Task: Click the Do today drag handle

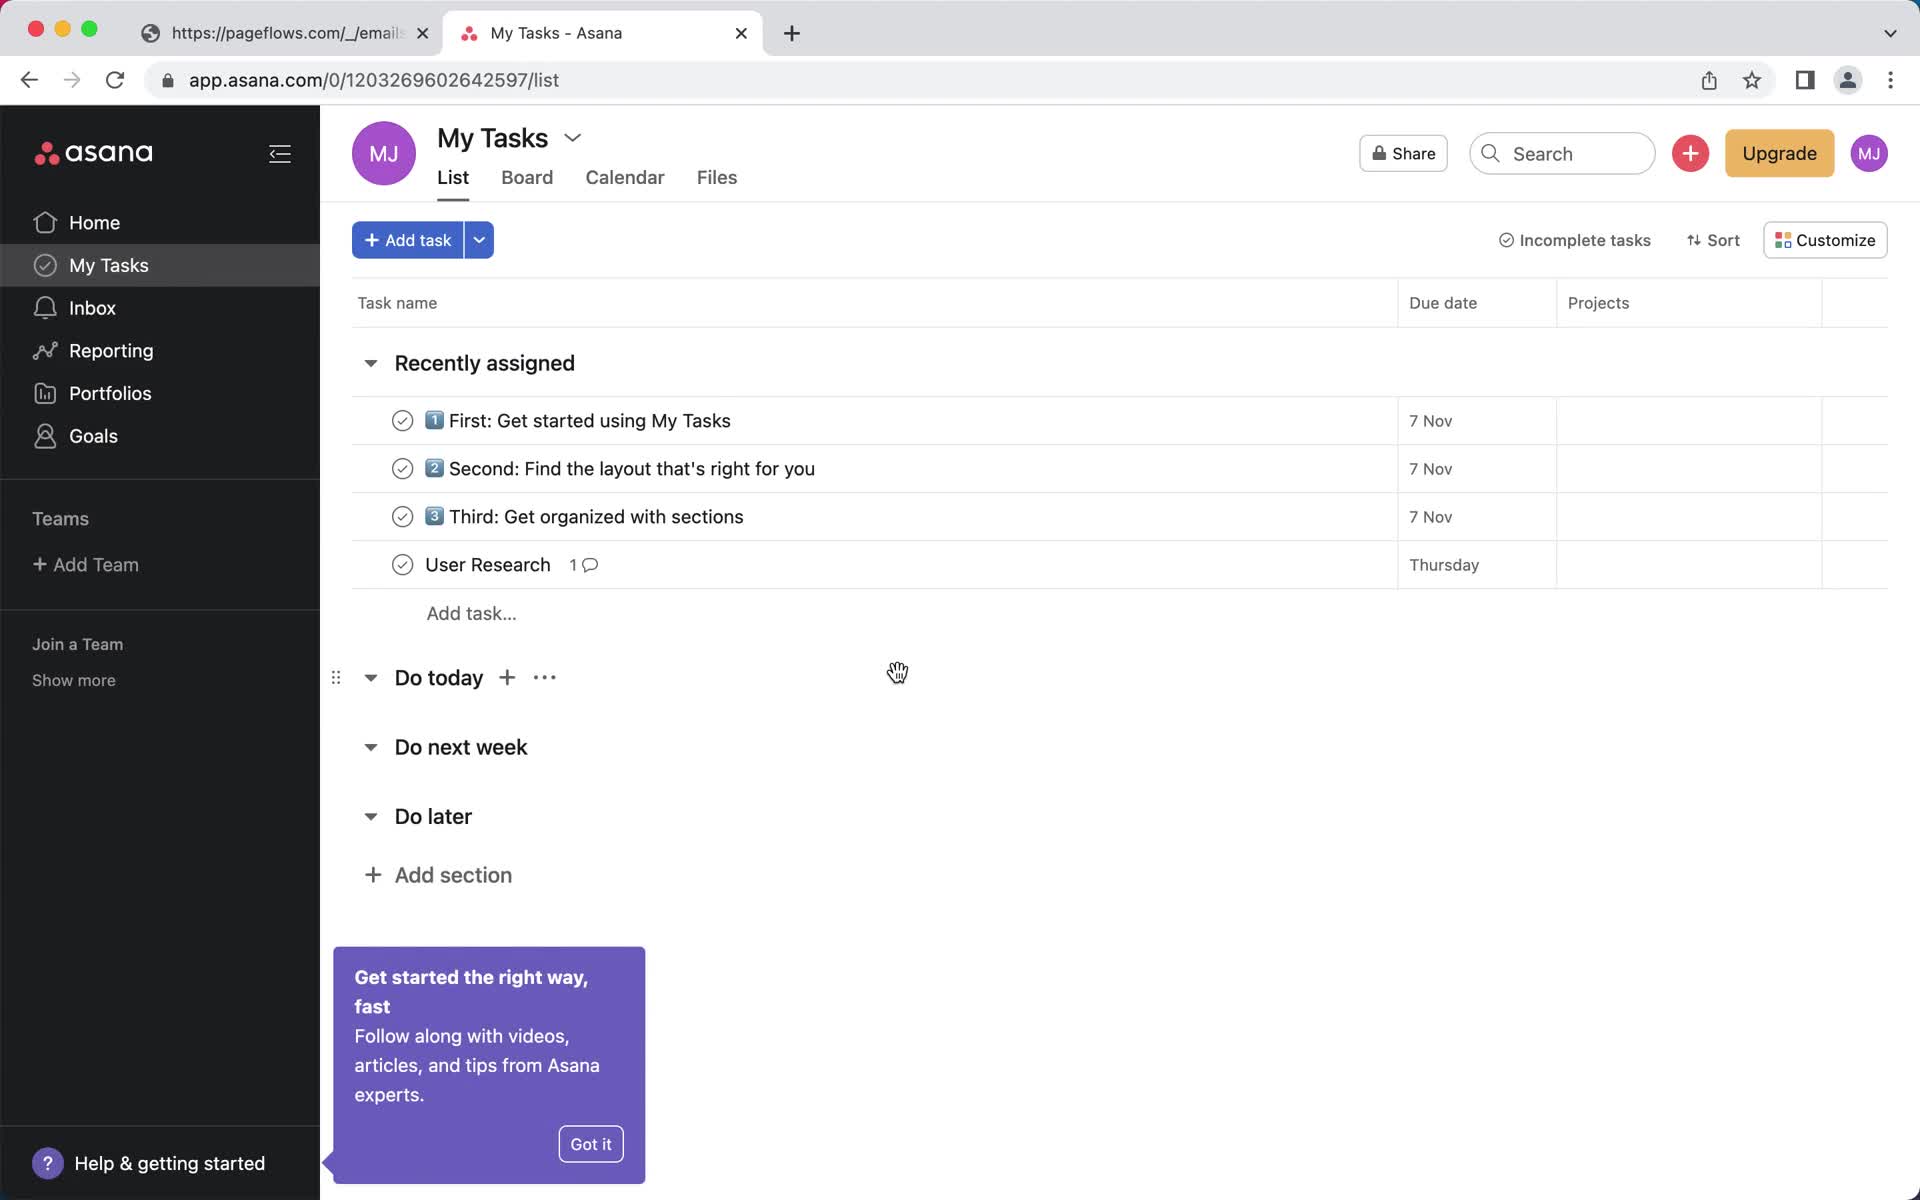Action: pos(336,678)
